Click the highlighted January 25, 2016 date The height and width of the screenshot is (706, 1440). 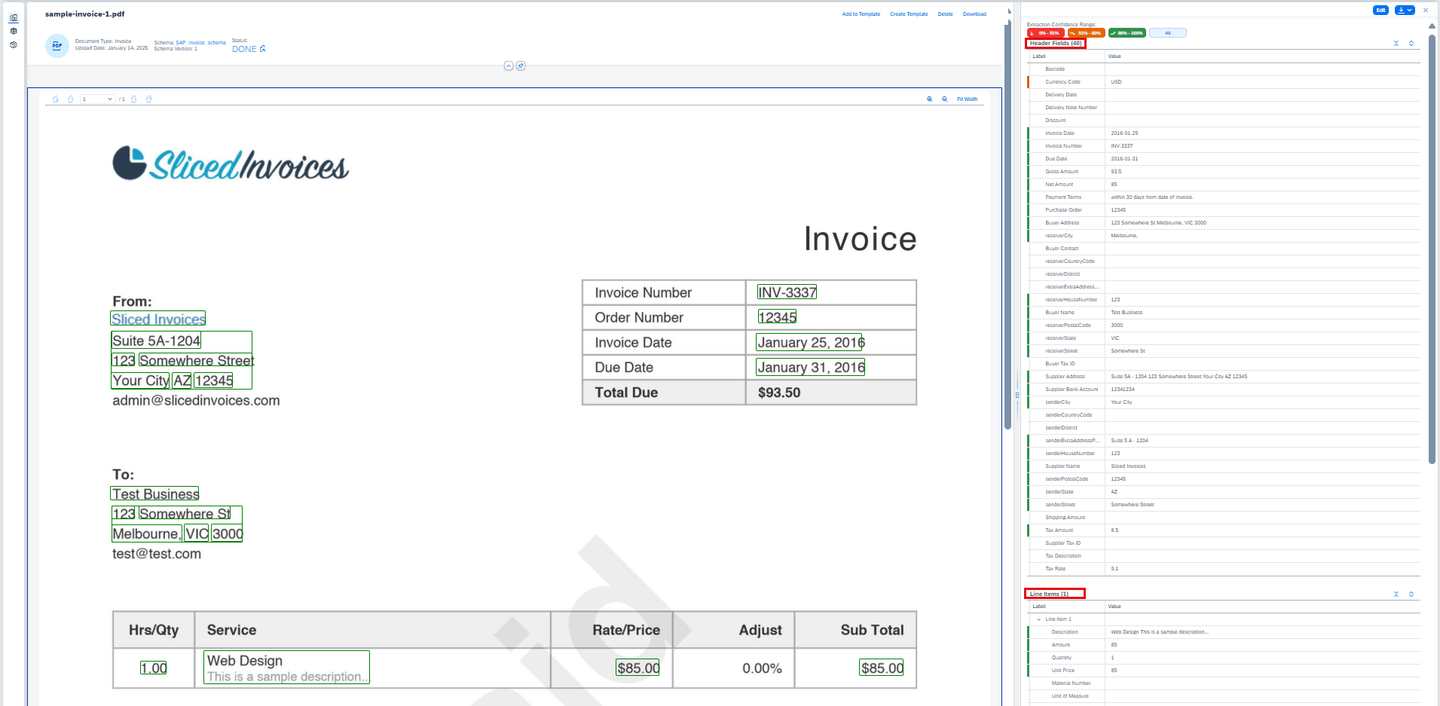[809, 342]
